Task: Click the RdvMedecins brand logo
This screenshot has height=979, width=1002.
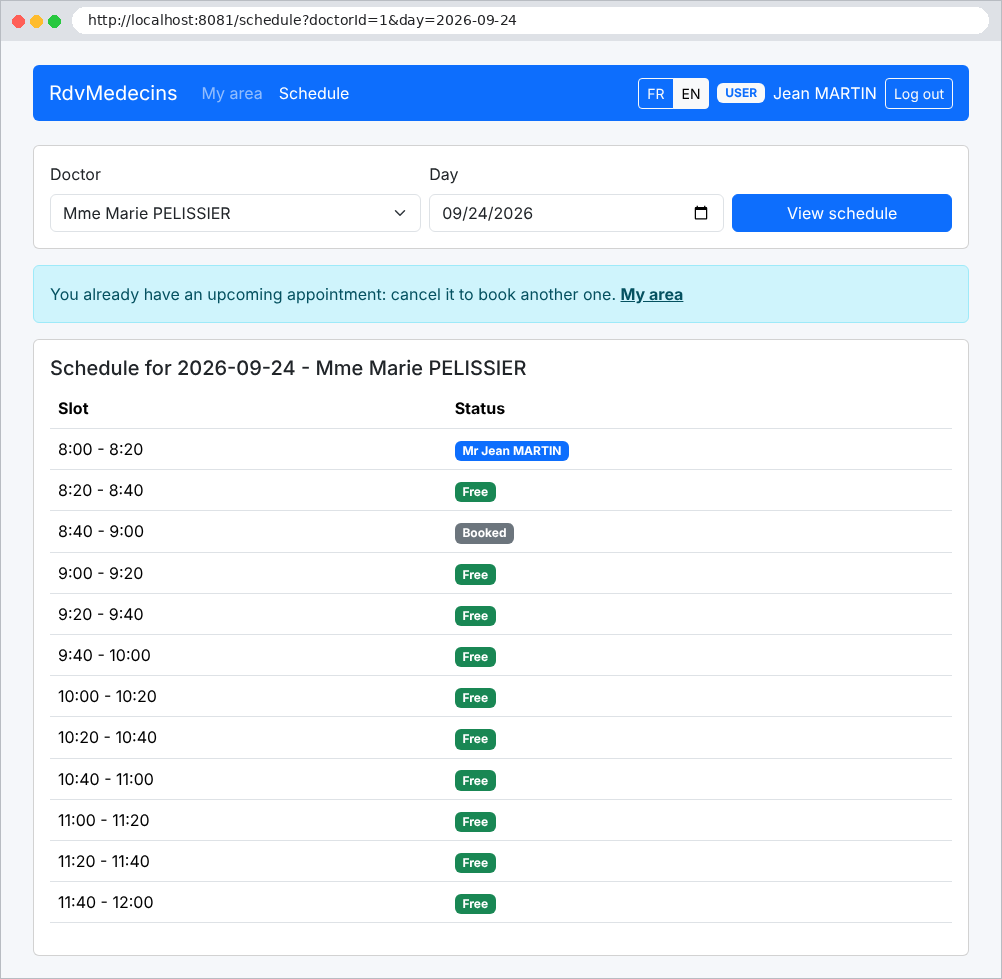Action: pos(113,93)
